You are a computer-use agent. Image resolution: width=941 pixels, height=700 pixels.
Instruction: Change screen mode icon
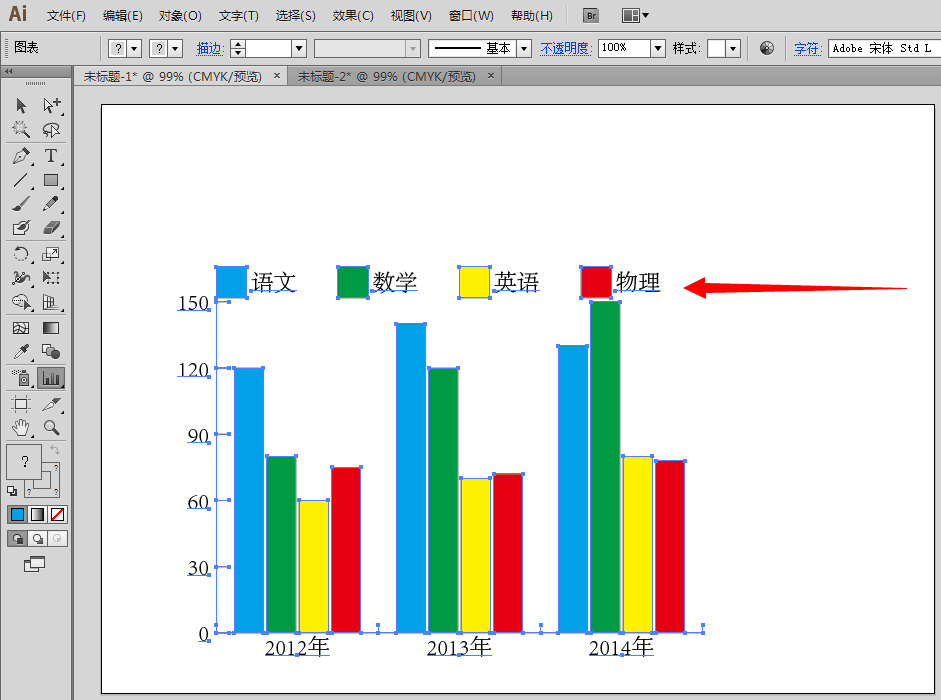(x=34, y=564)
